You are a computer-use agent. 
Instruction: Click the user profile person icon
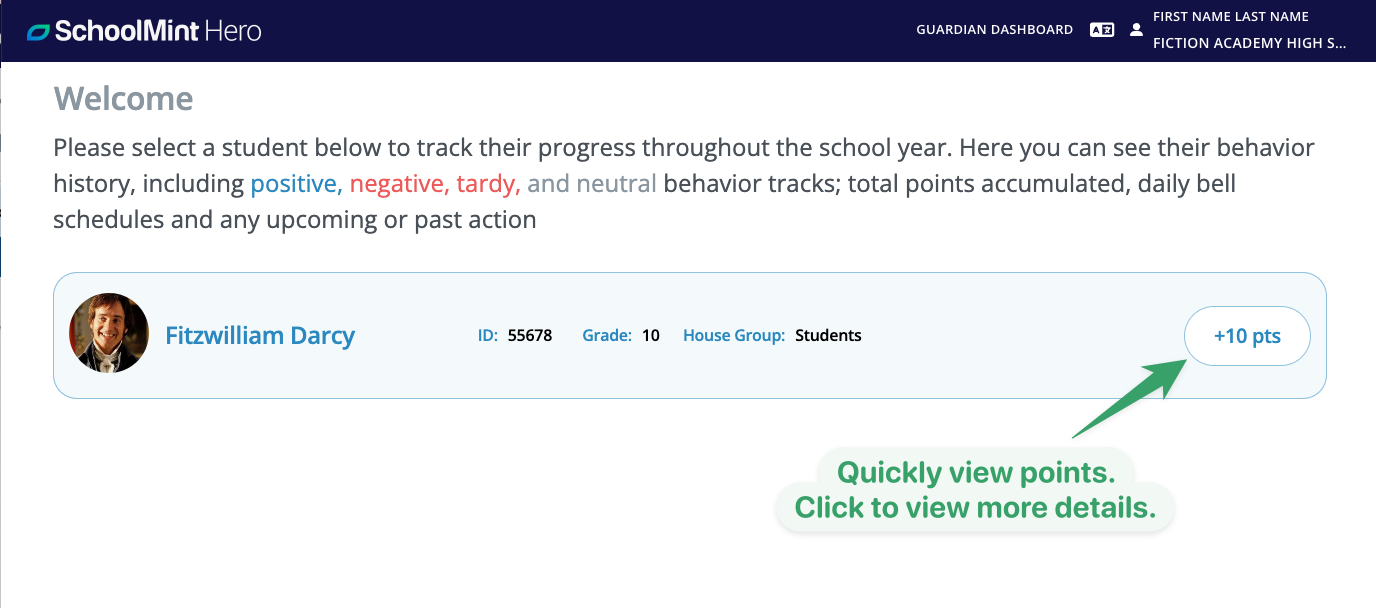coord(1136,30)
